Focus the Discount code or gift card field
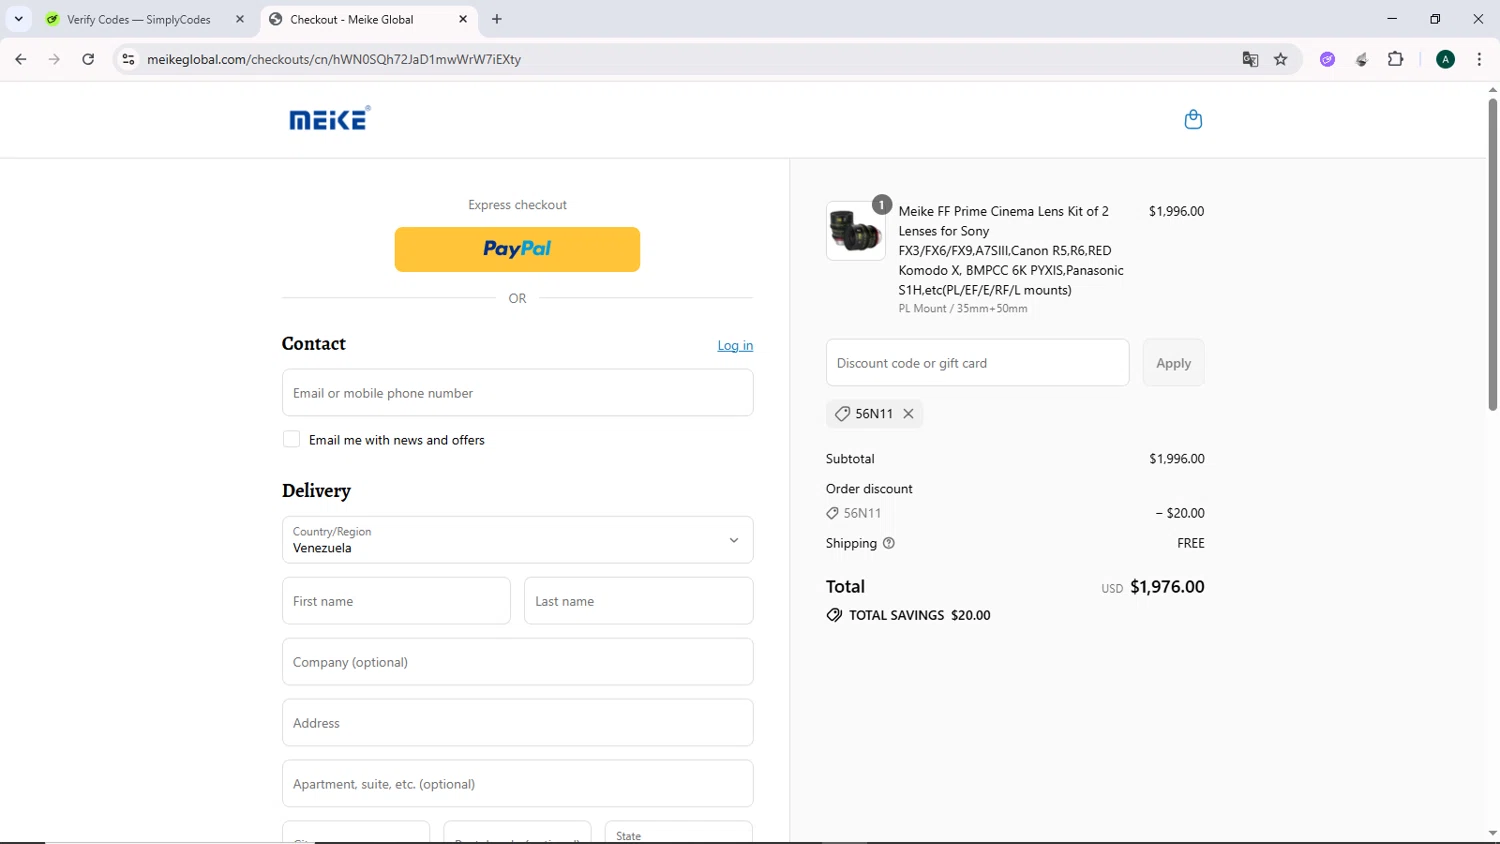 click(x=977, y=363)
